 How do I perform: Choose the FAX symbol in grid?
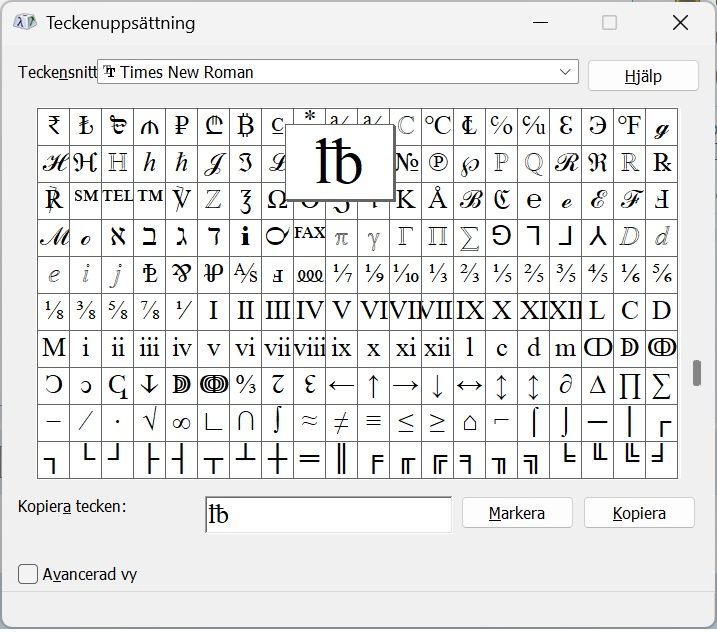point(309,234)
